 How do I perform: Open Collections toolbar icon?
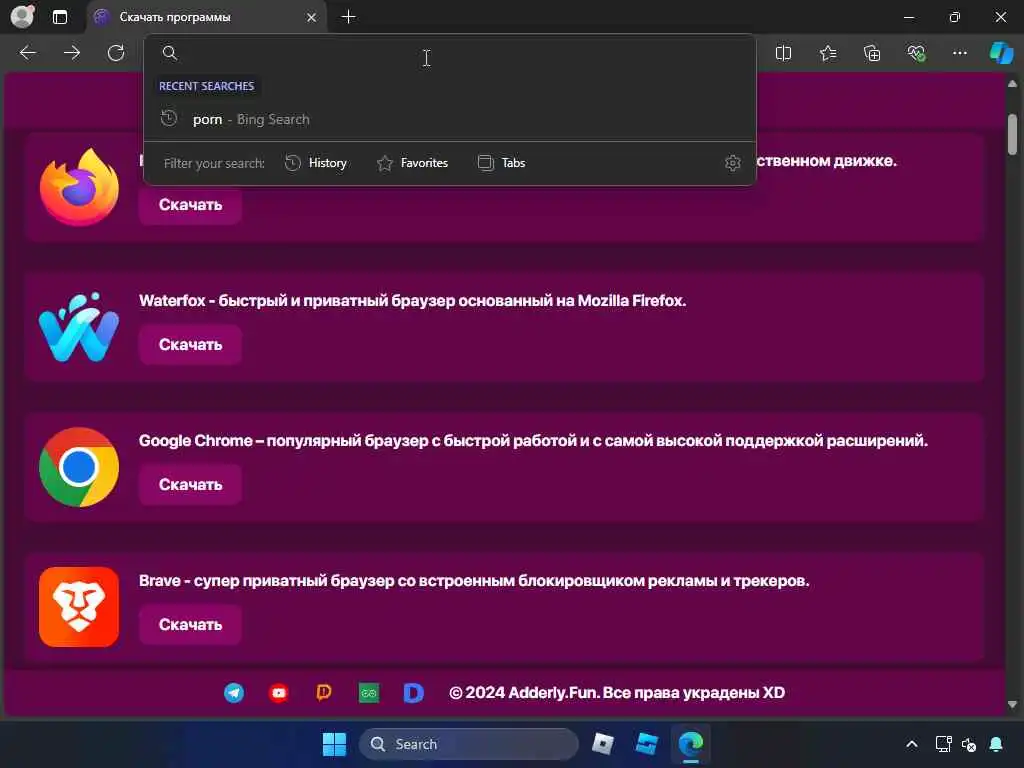click(x=872, y=53)
